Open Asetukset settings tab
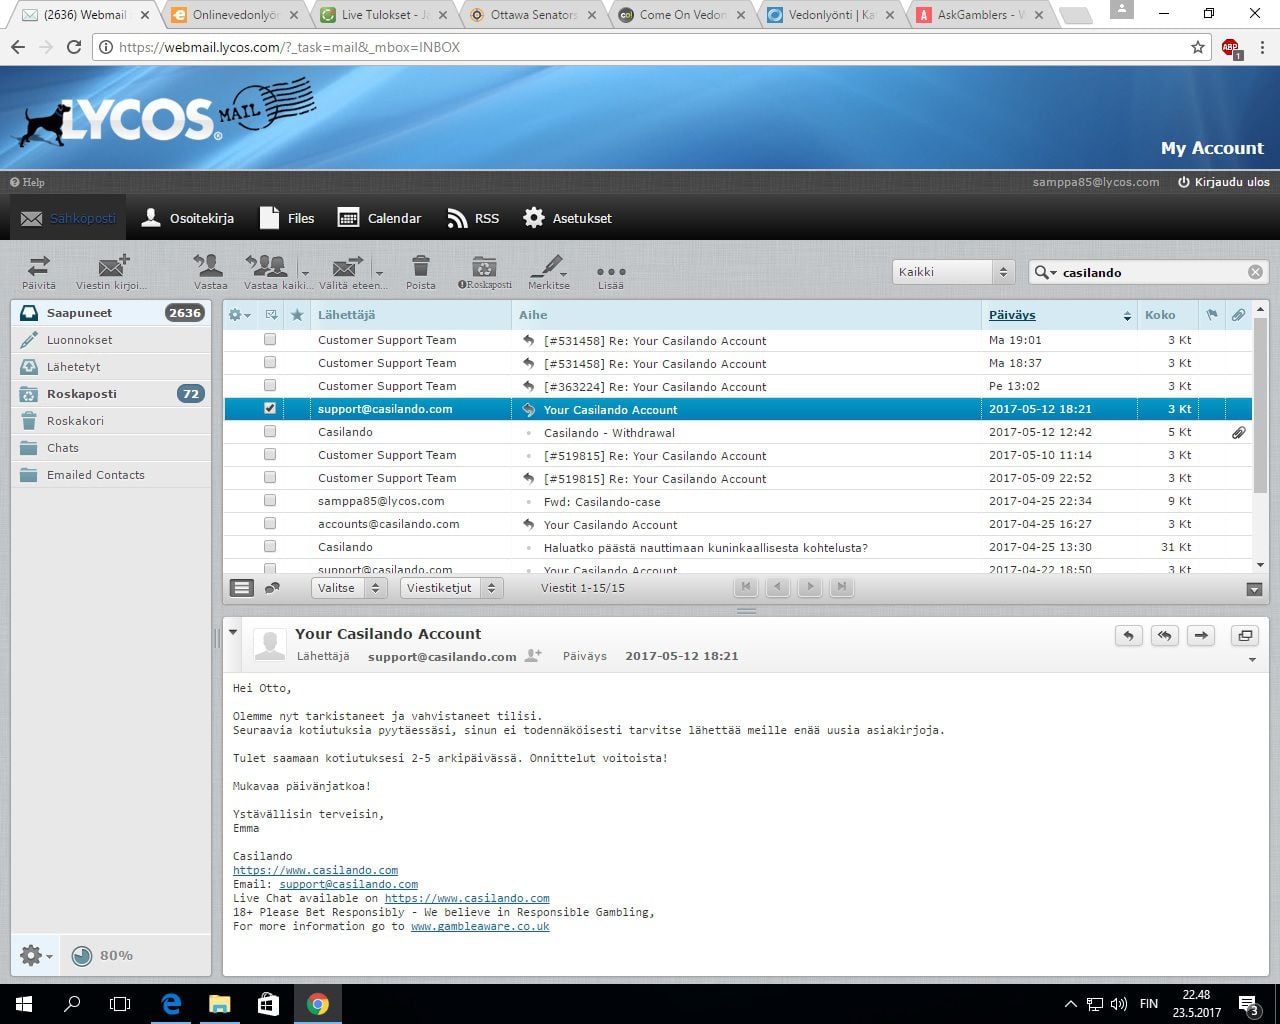The height and width of the screenshot is (1024, 1280). point(567,218)
